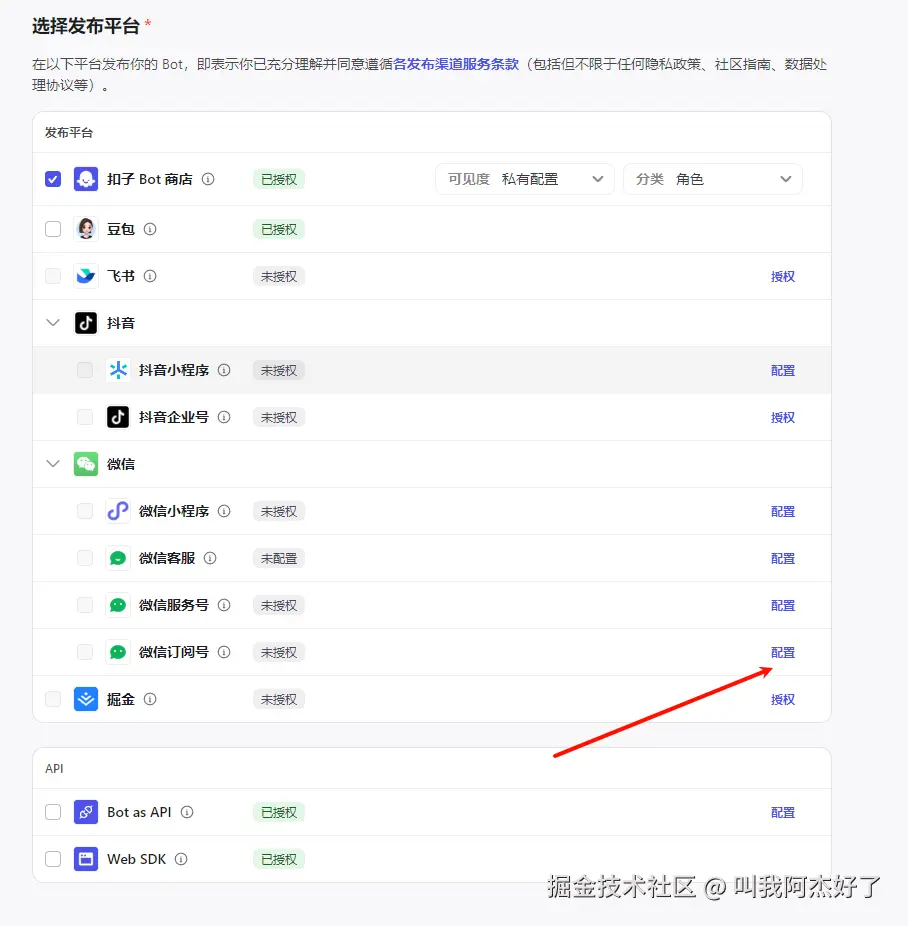The image size is (908, 926).
Task: Select the 微信服务号 checkbox
Action: (x=85, y=605)
